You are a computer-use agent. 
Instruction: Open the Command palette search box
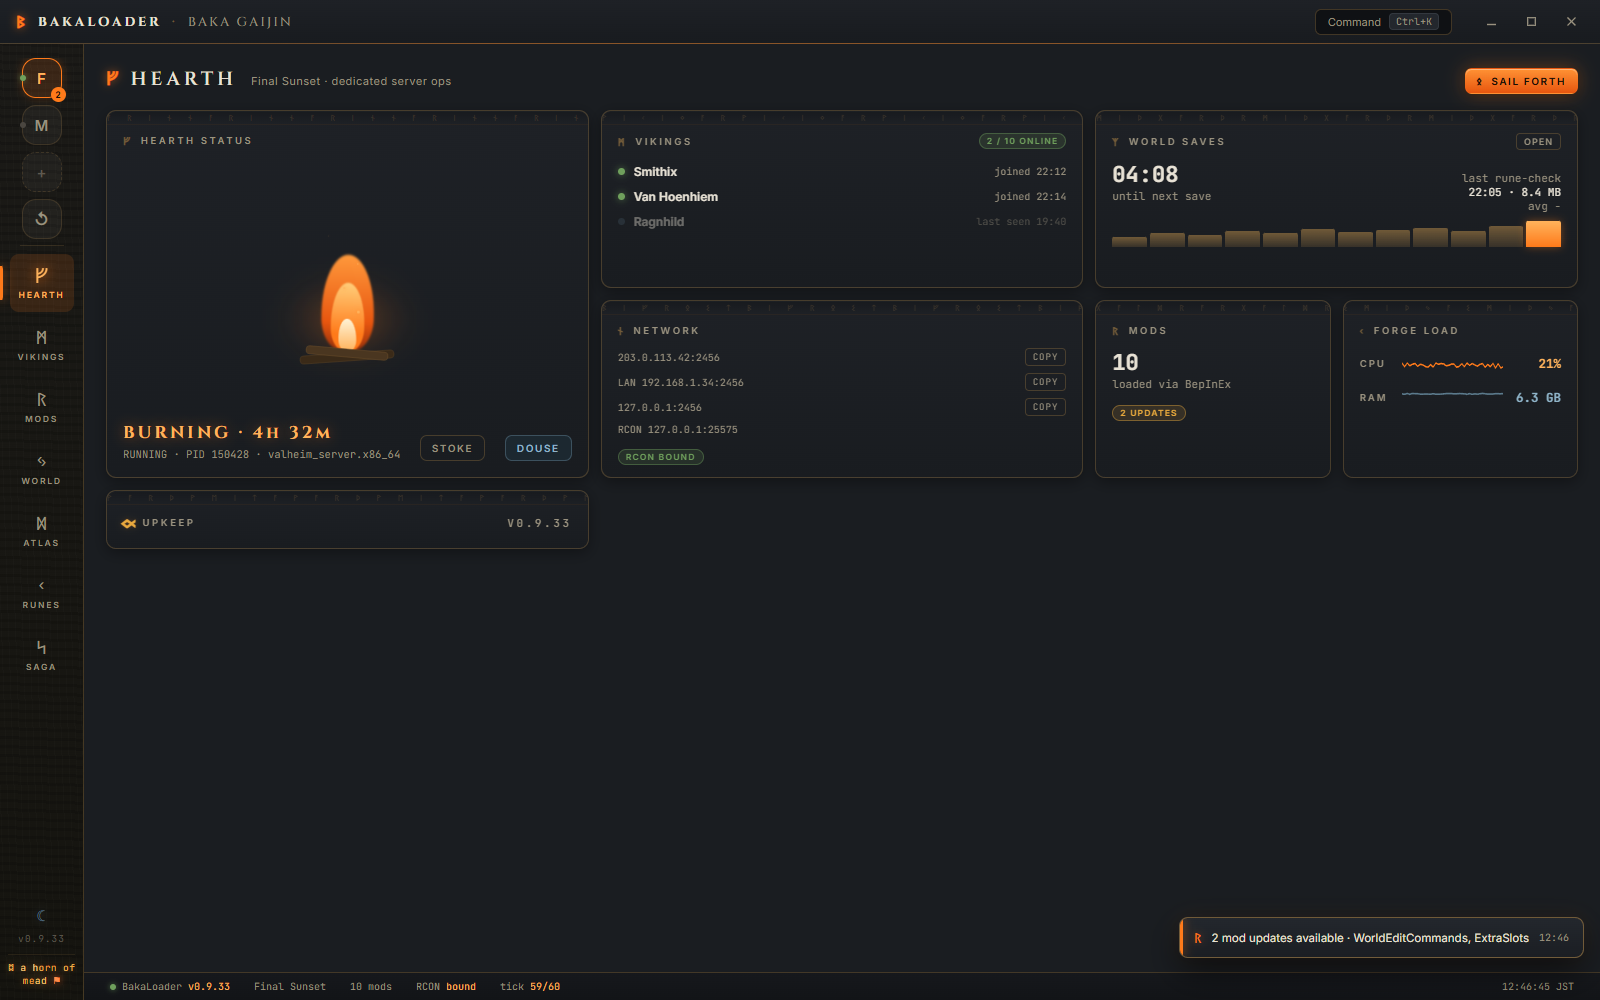tap(1383, 22)
